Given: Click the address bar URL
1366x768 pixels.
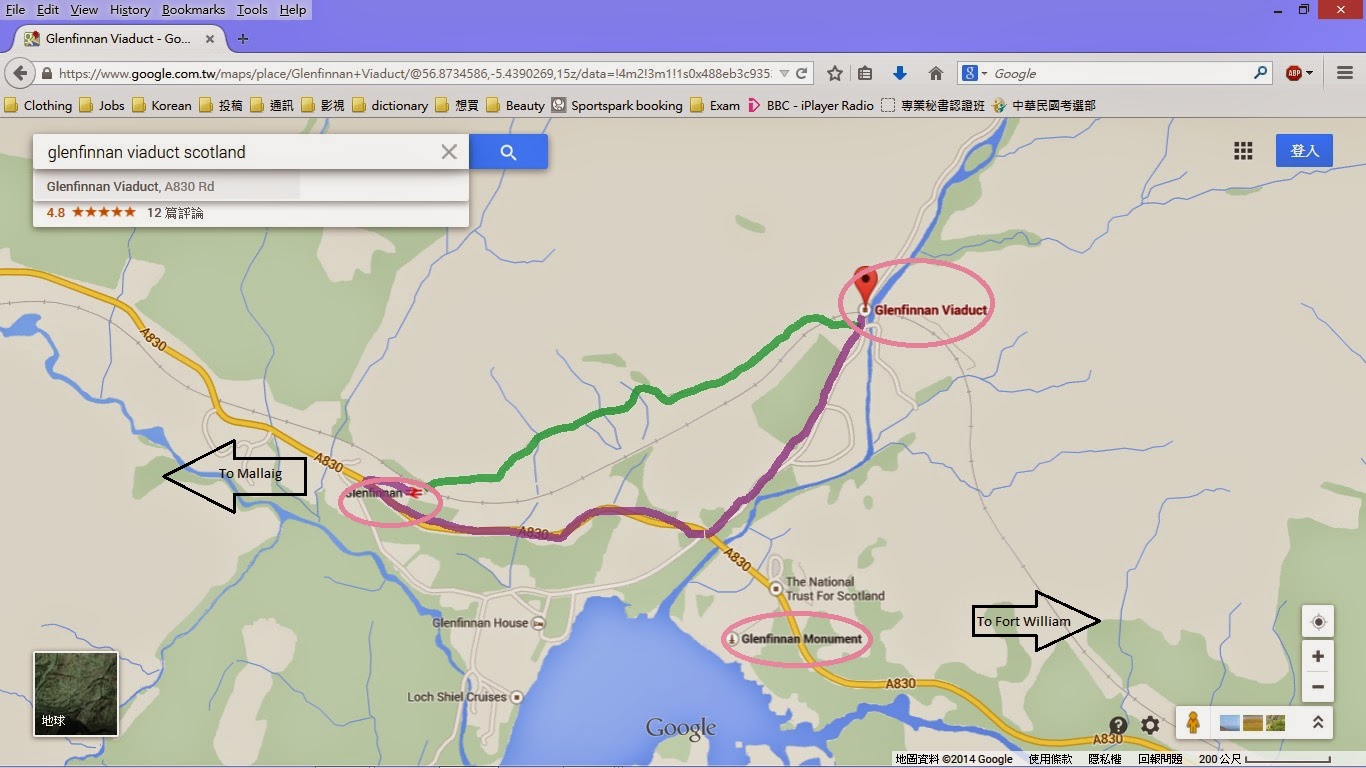Looking at the screenshot, I should click(x=415, y=74).
